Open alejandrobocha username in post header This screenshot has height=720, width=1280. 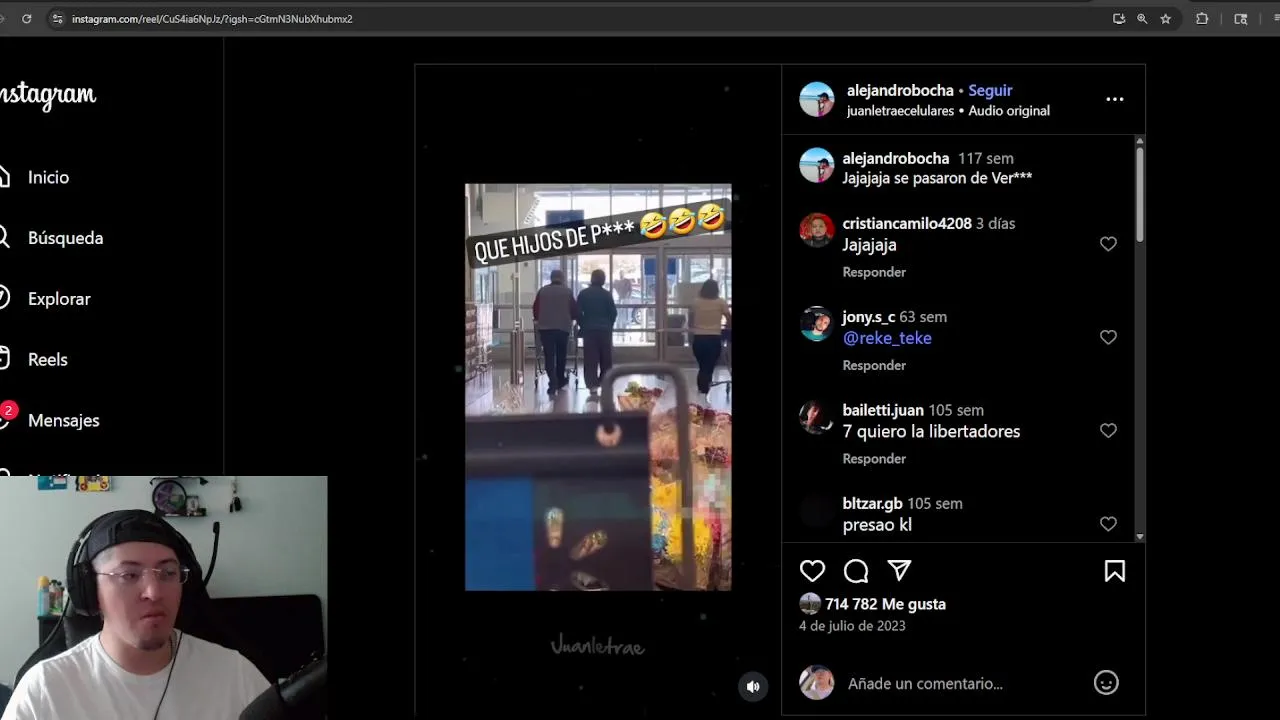900,90
